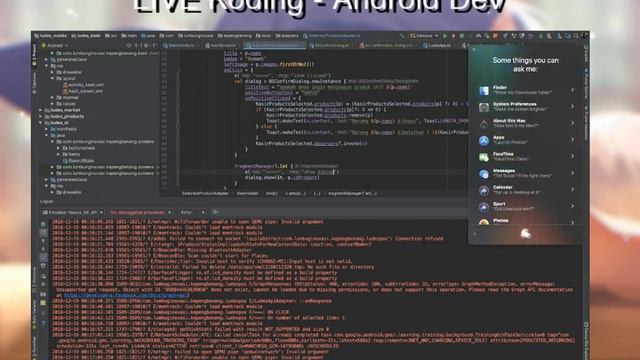Expand the items package arrow

click(x=59, y=154)
